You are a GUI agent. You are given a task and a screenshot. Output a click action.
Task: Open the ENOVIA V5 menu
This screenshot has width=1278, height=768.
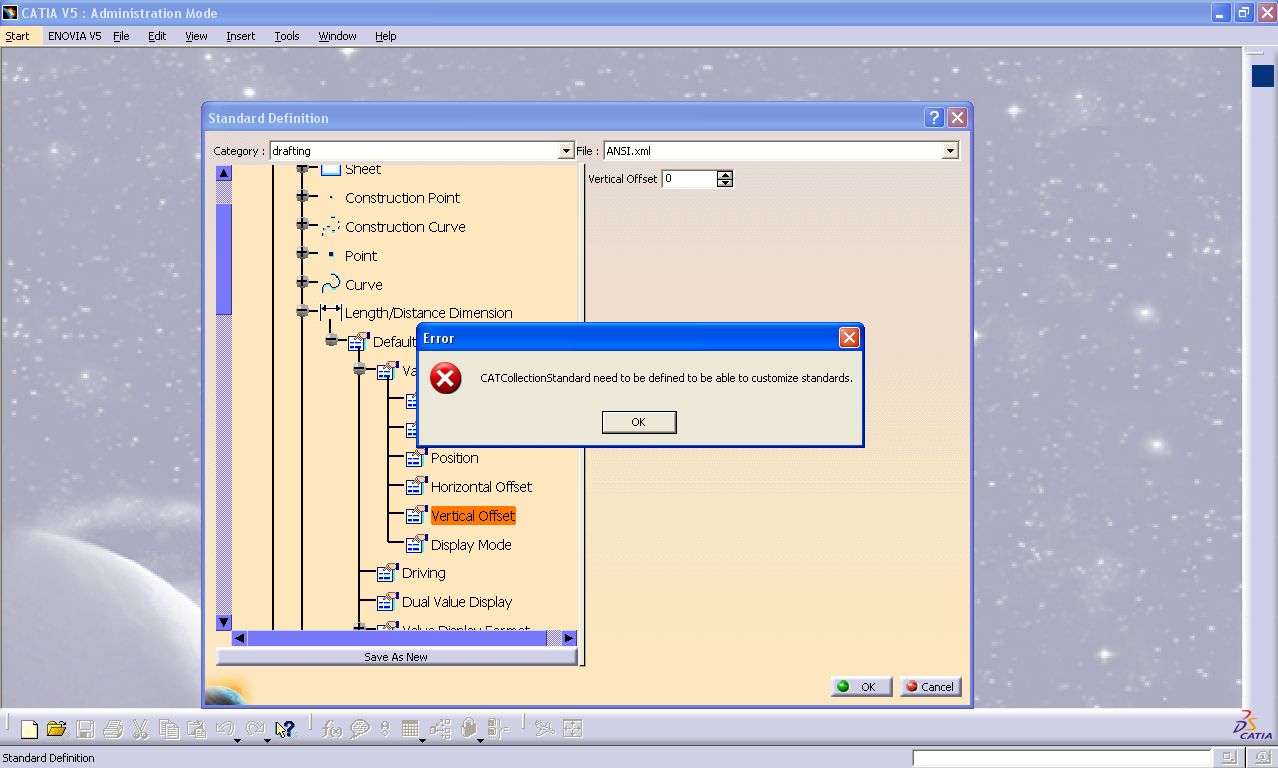pos(75,36)
